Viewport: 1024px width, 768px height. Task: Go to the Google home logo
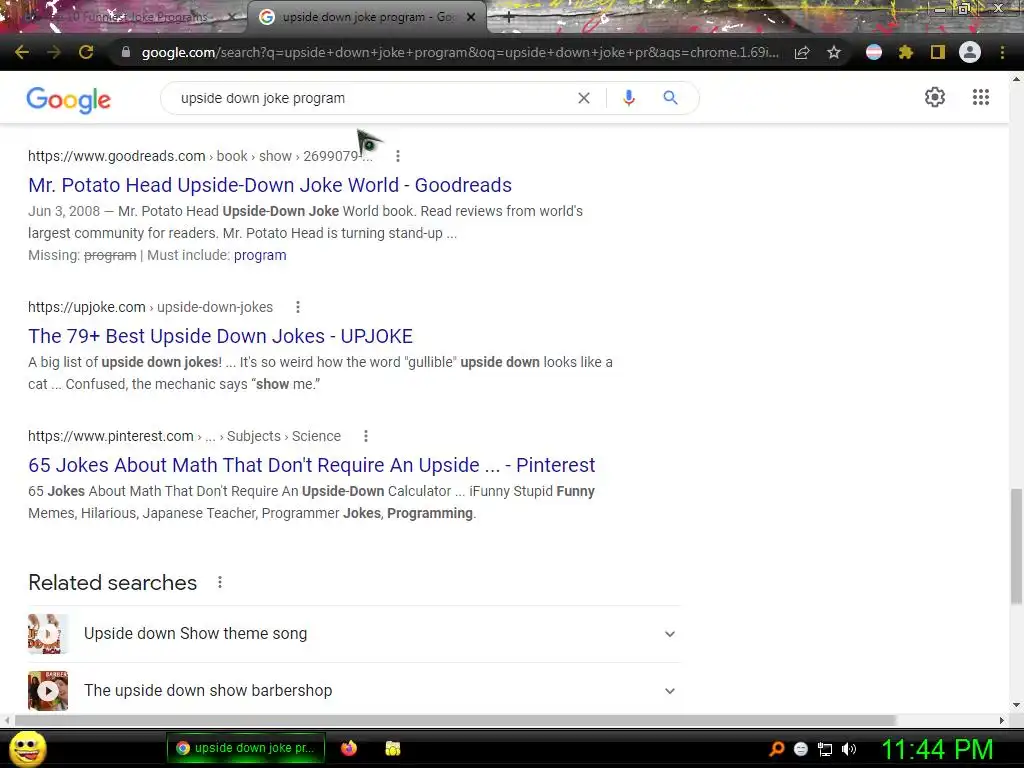pos(69,99)
